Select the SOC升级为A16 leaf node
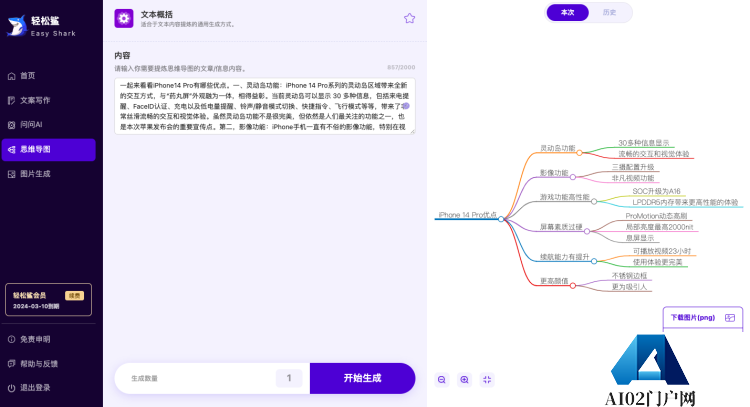The width and height of the screenshot is (750, 407). click(656, 191)
